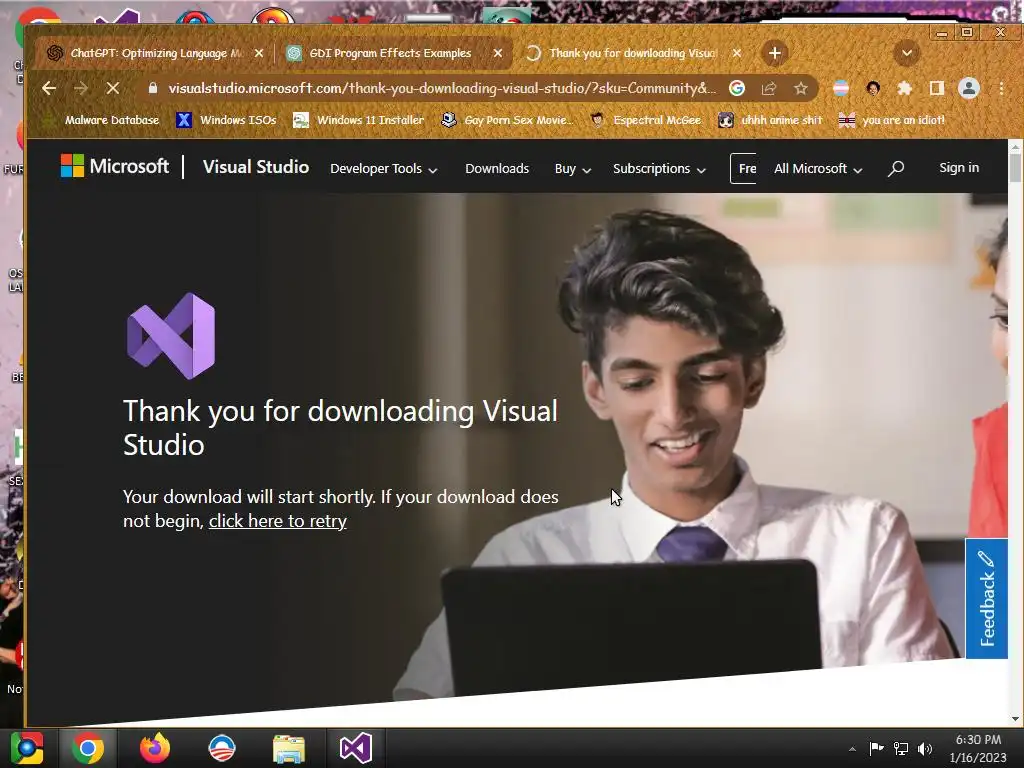Open the Obama logo taskbar app
1024x768 pixels.
(221, 748)
